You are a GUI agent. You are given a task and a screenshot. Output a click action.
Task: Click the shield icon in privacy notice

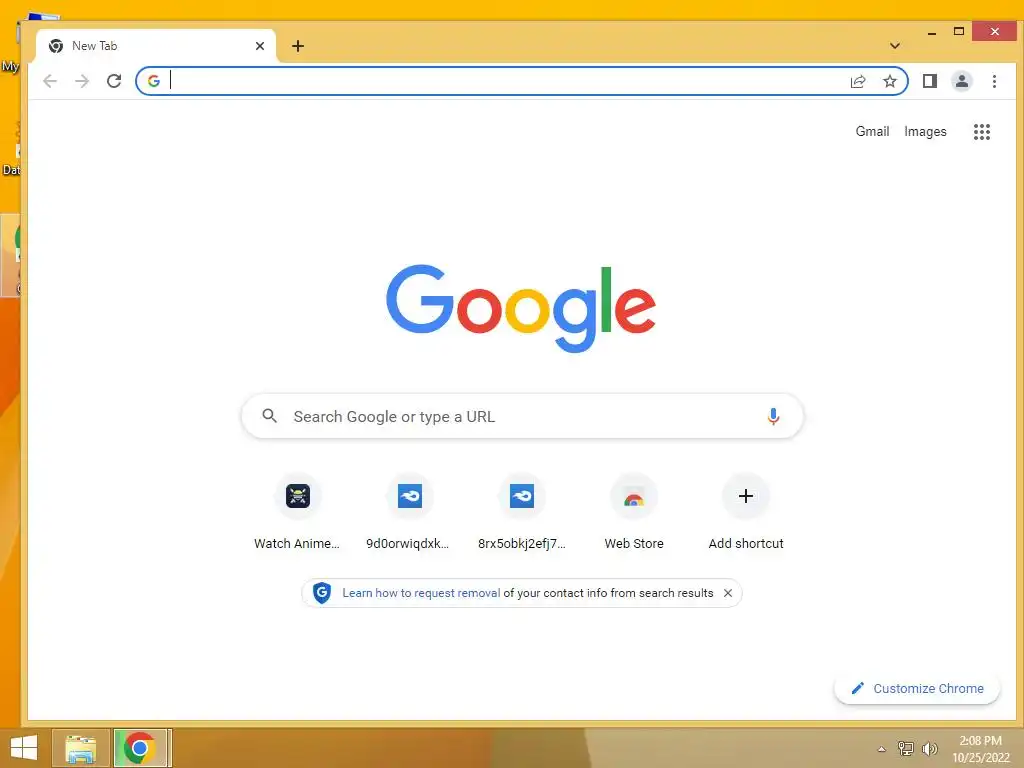pyautogui.click(x=321, y=593)
